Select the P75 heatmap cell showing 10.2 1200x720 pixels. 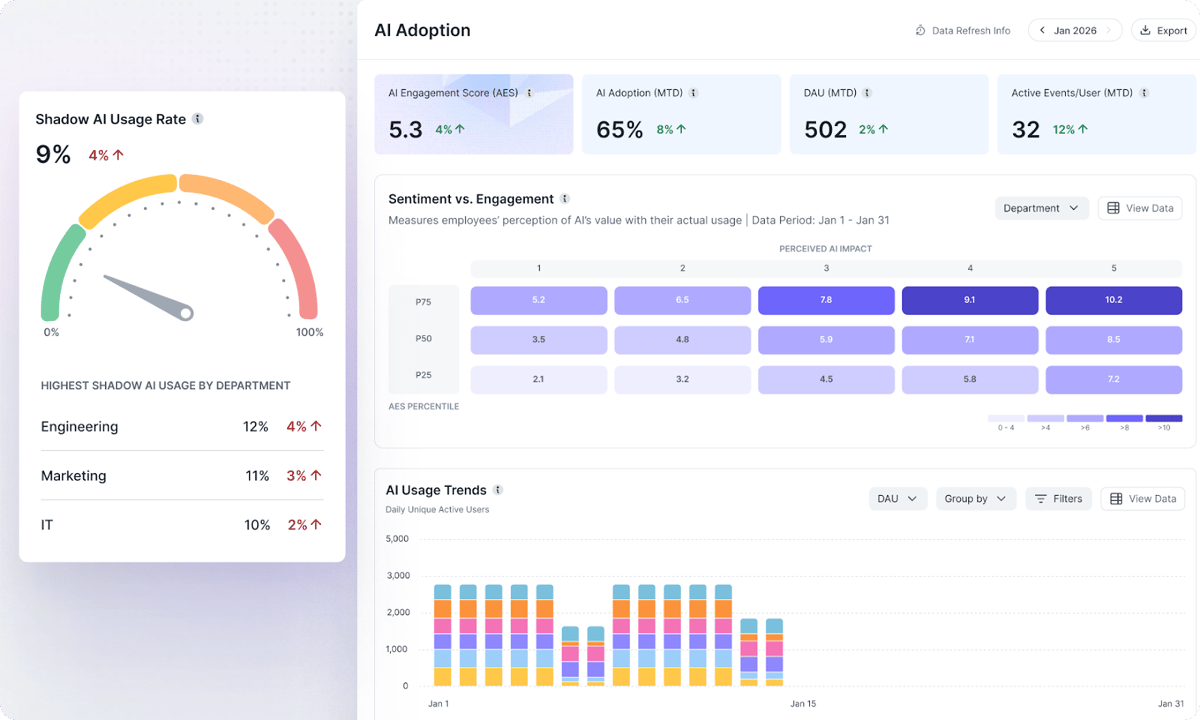tap(1114, 300)
